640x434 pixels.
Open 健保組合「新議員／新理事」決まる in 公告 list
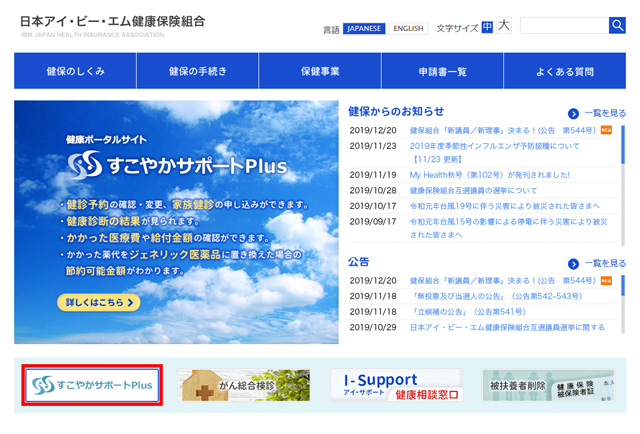pos(502,281)
